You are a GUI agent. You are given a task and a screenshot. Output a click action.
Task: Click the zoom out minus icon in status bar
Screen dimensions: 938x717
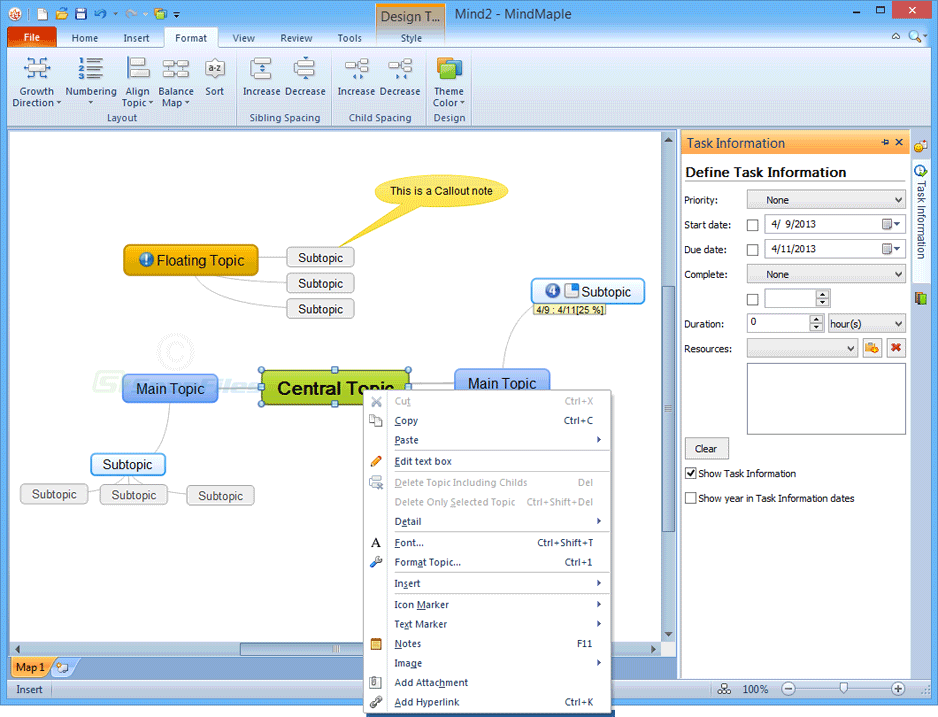788,689
